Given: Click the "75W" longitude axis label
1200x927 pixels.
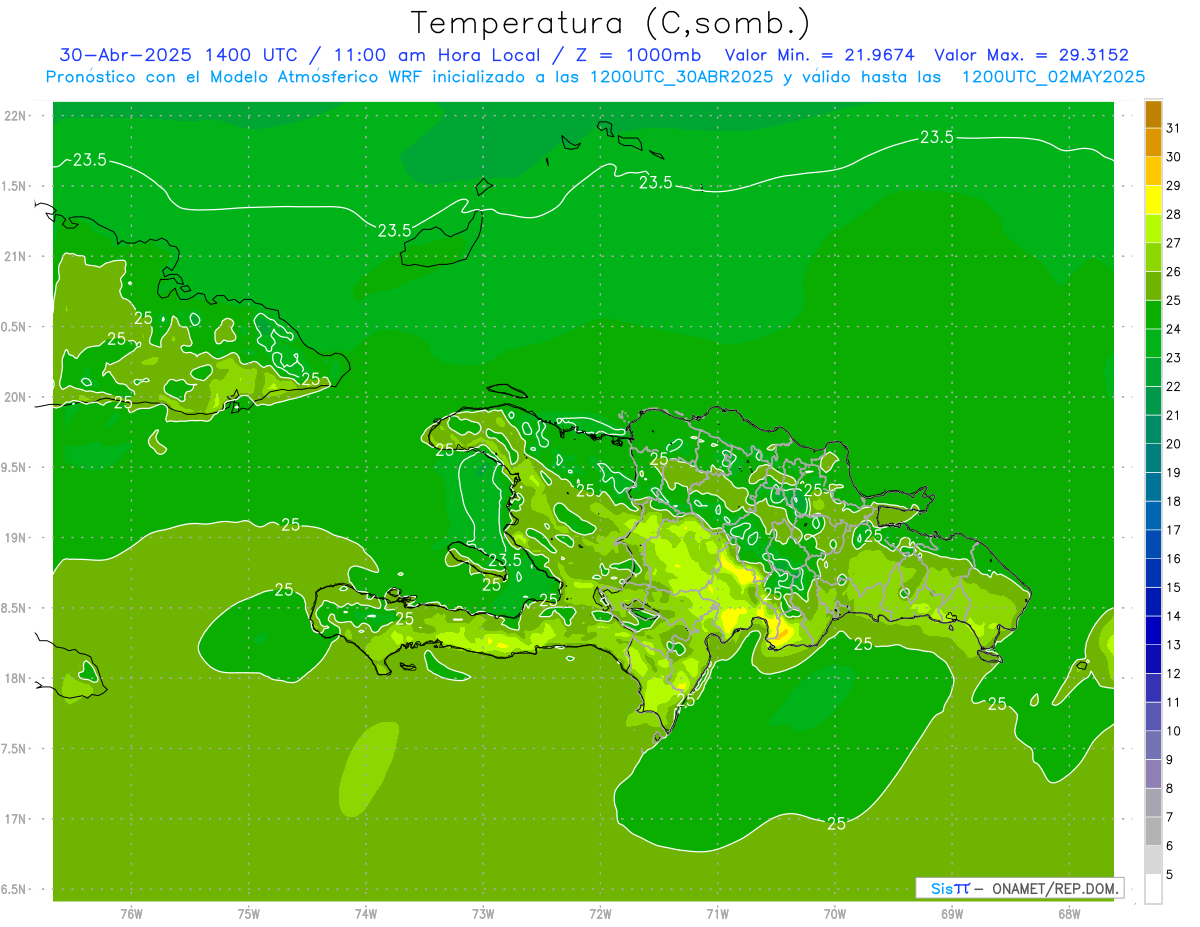Looking at the screenshot, I should (x=249, y=914).
